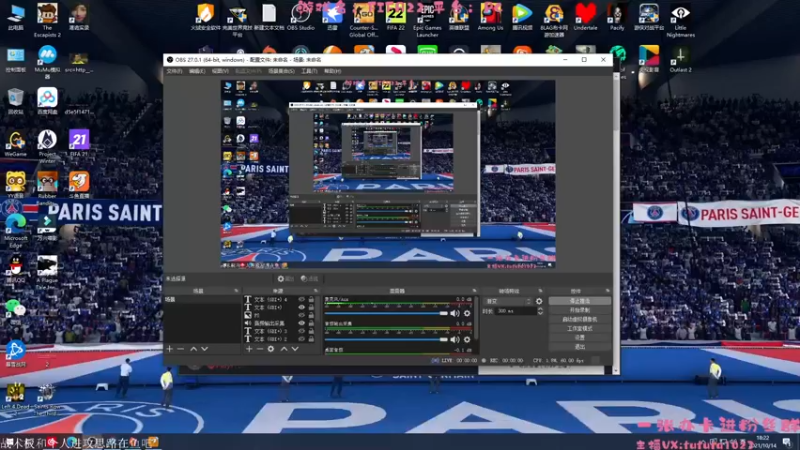Open the 工具(T) menu
800x450 pixels.
click(x=309, y=71)
